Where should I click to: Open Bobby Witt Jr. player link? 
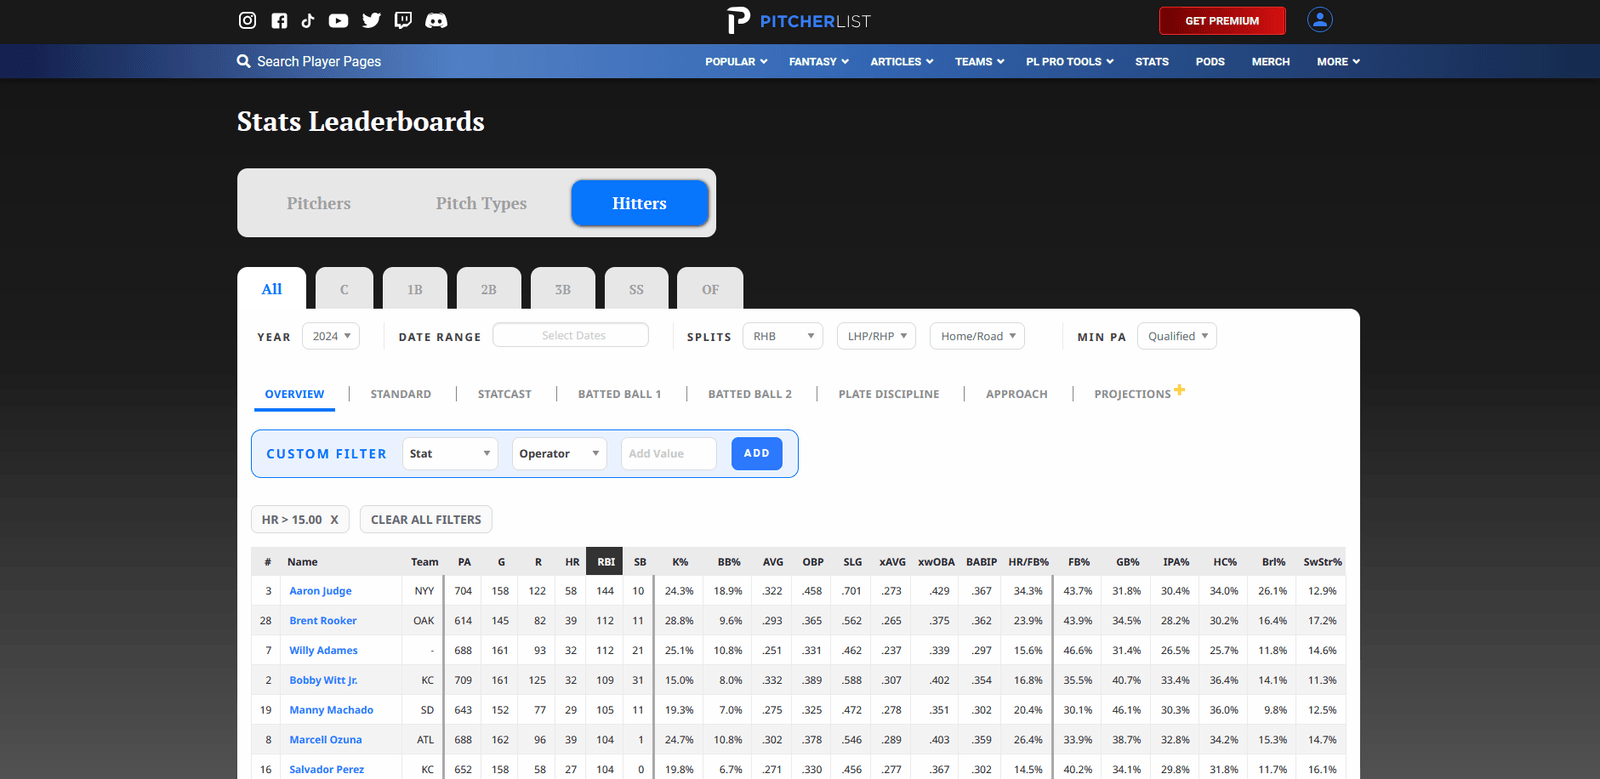323,680
